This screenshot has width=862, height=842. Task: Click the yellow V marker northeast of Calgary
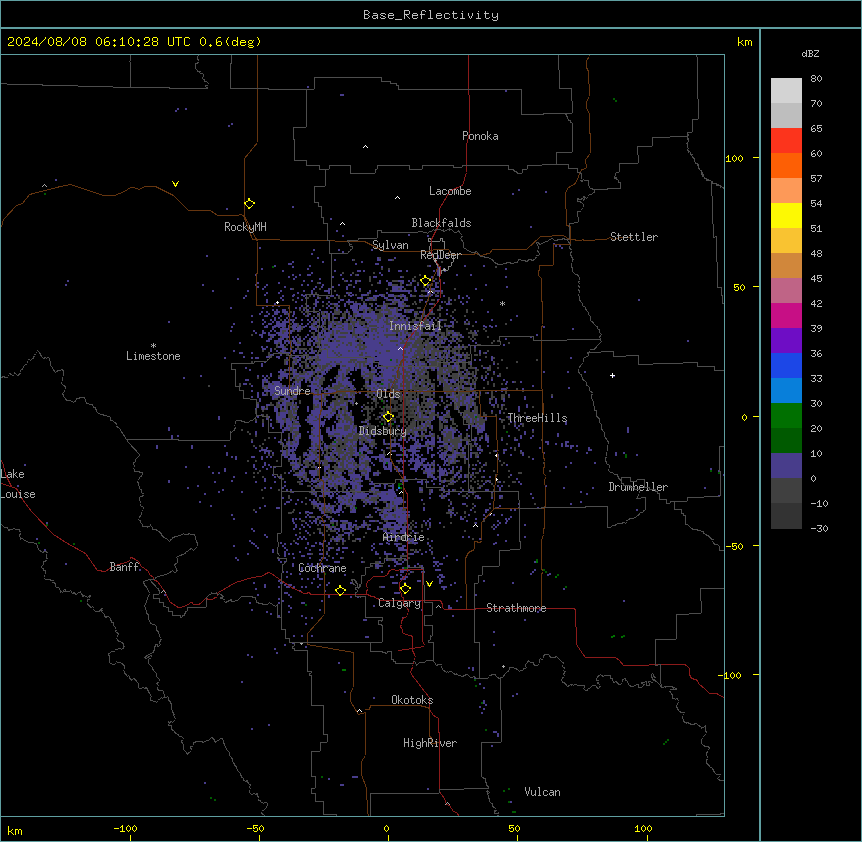pyautogui.click(x=429, y=584)
